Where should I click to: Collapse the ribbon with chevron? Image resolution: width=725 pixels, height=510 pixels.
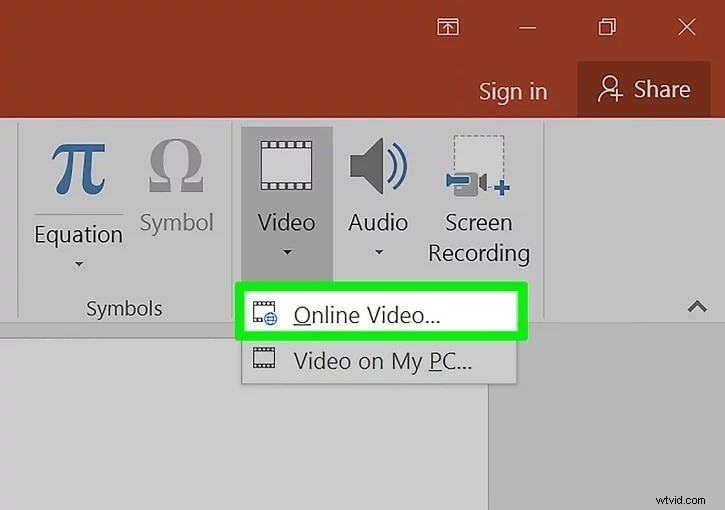697,306
